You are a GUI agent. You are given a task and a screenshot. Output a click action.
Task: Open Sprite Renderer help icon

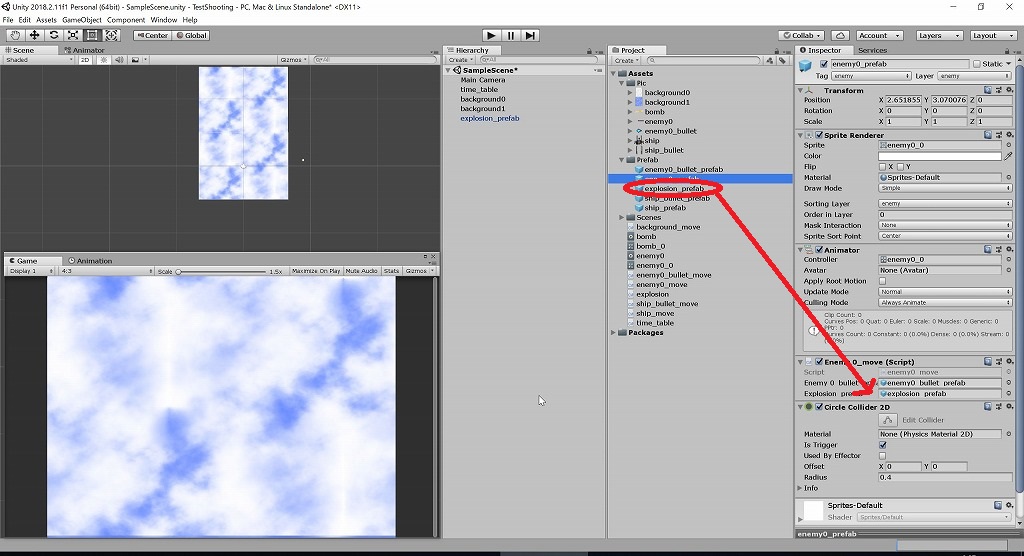click(988, 135)
